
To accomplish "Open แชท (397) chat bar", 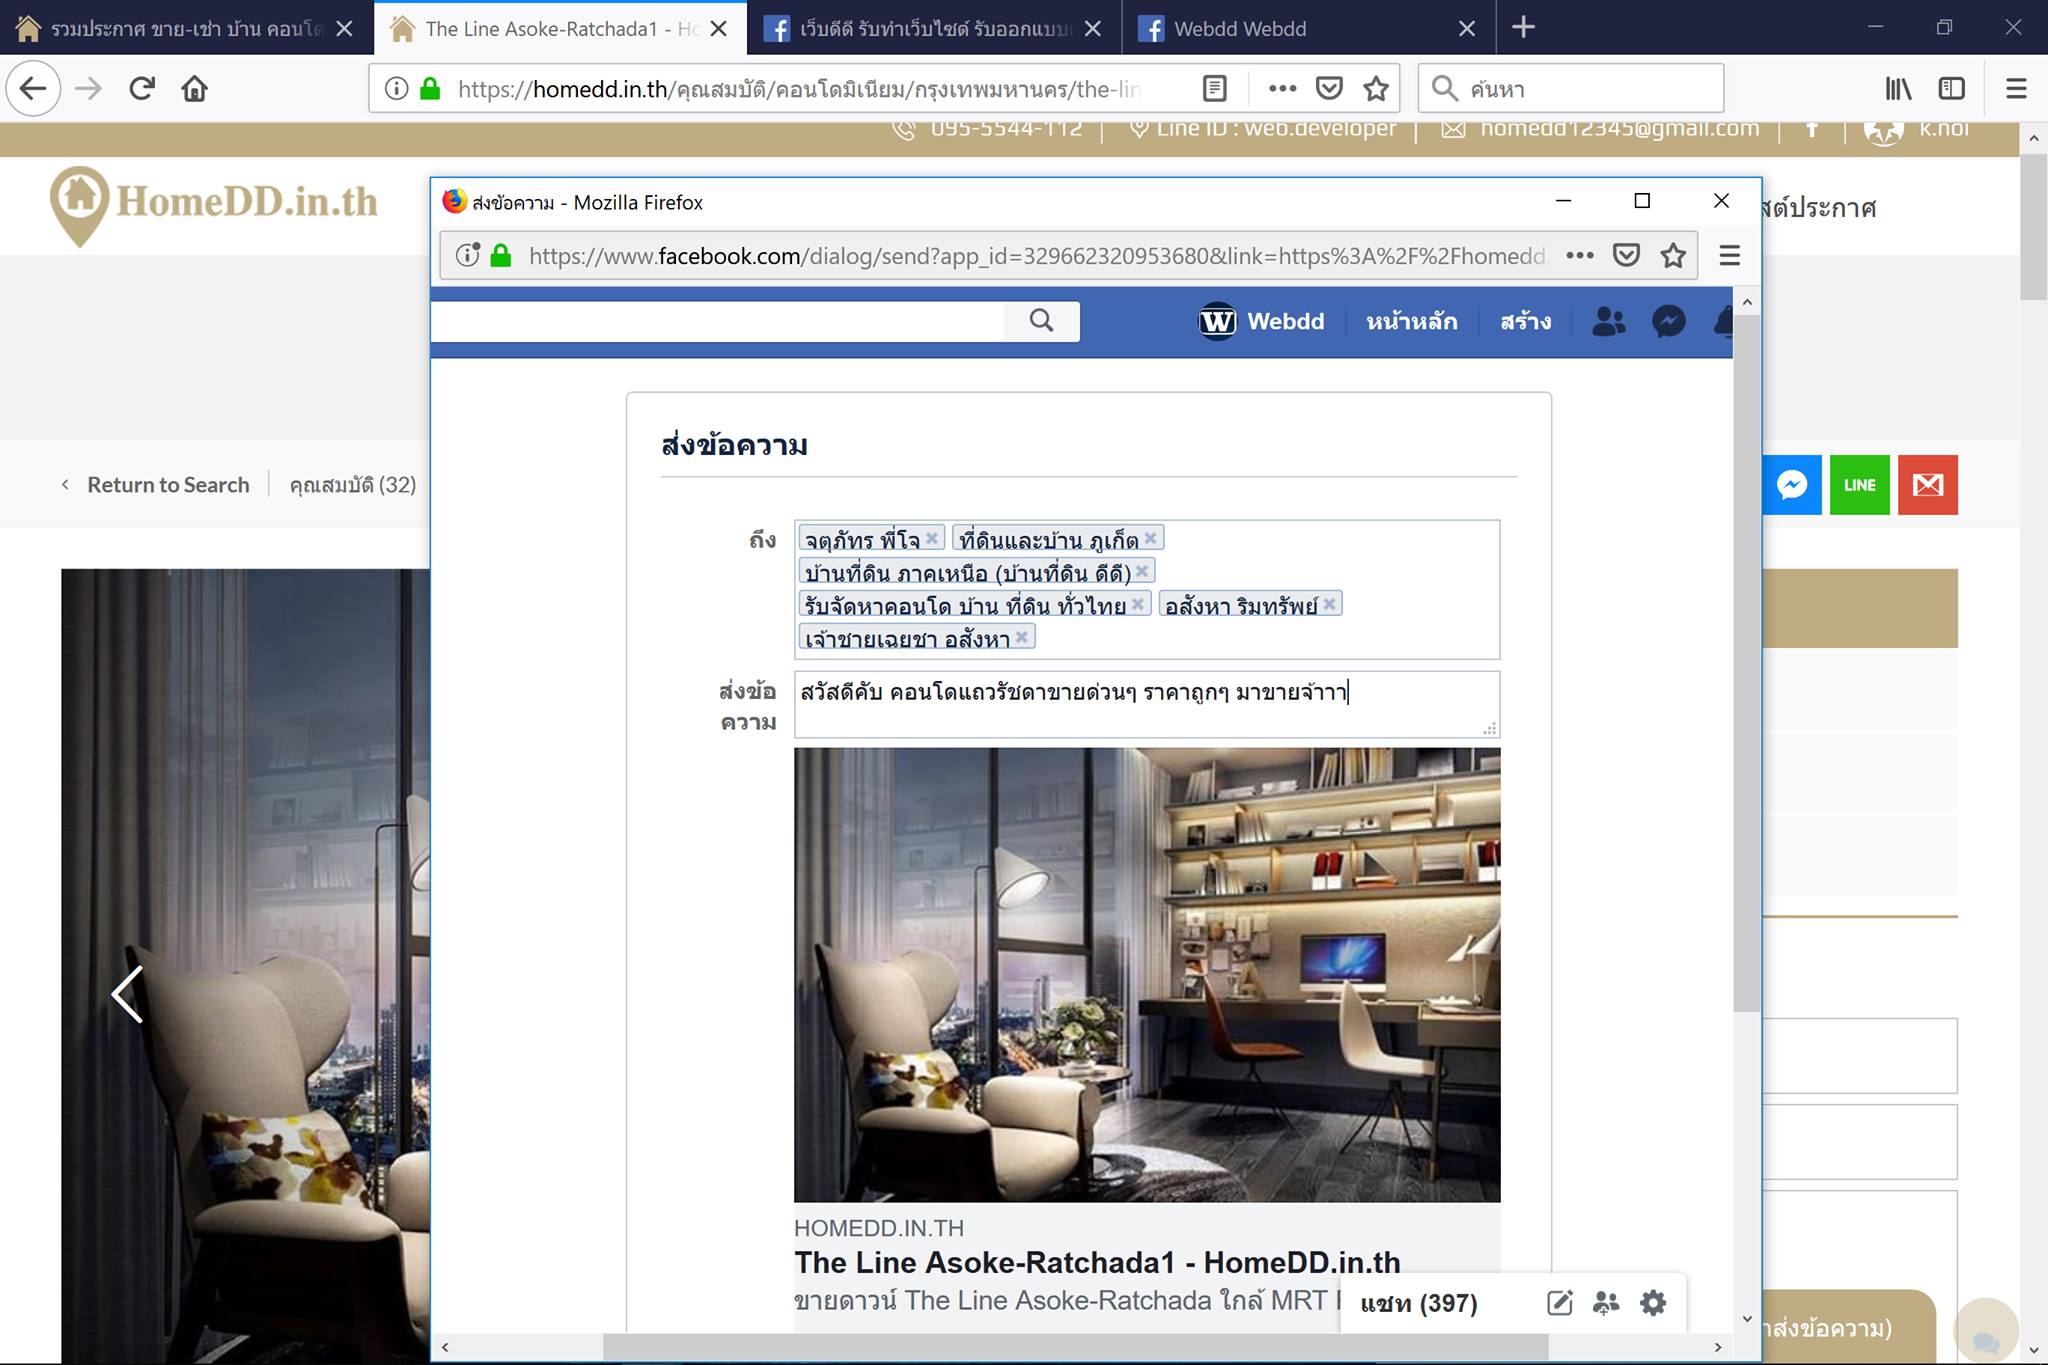I will pyautogui.click(x=1419, y=1303).
